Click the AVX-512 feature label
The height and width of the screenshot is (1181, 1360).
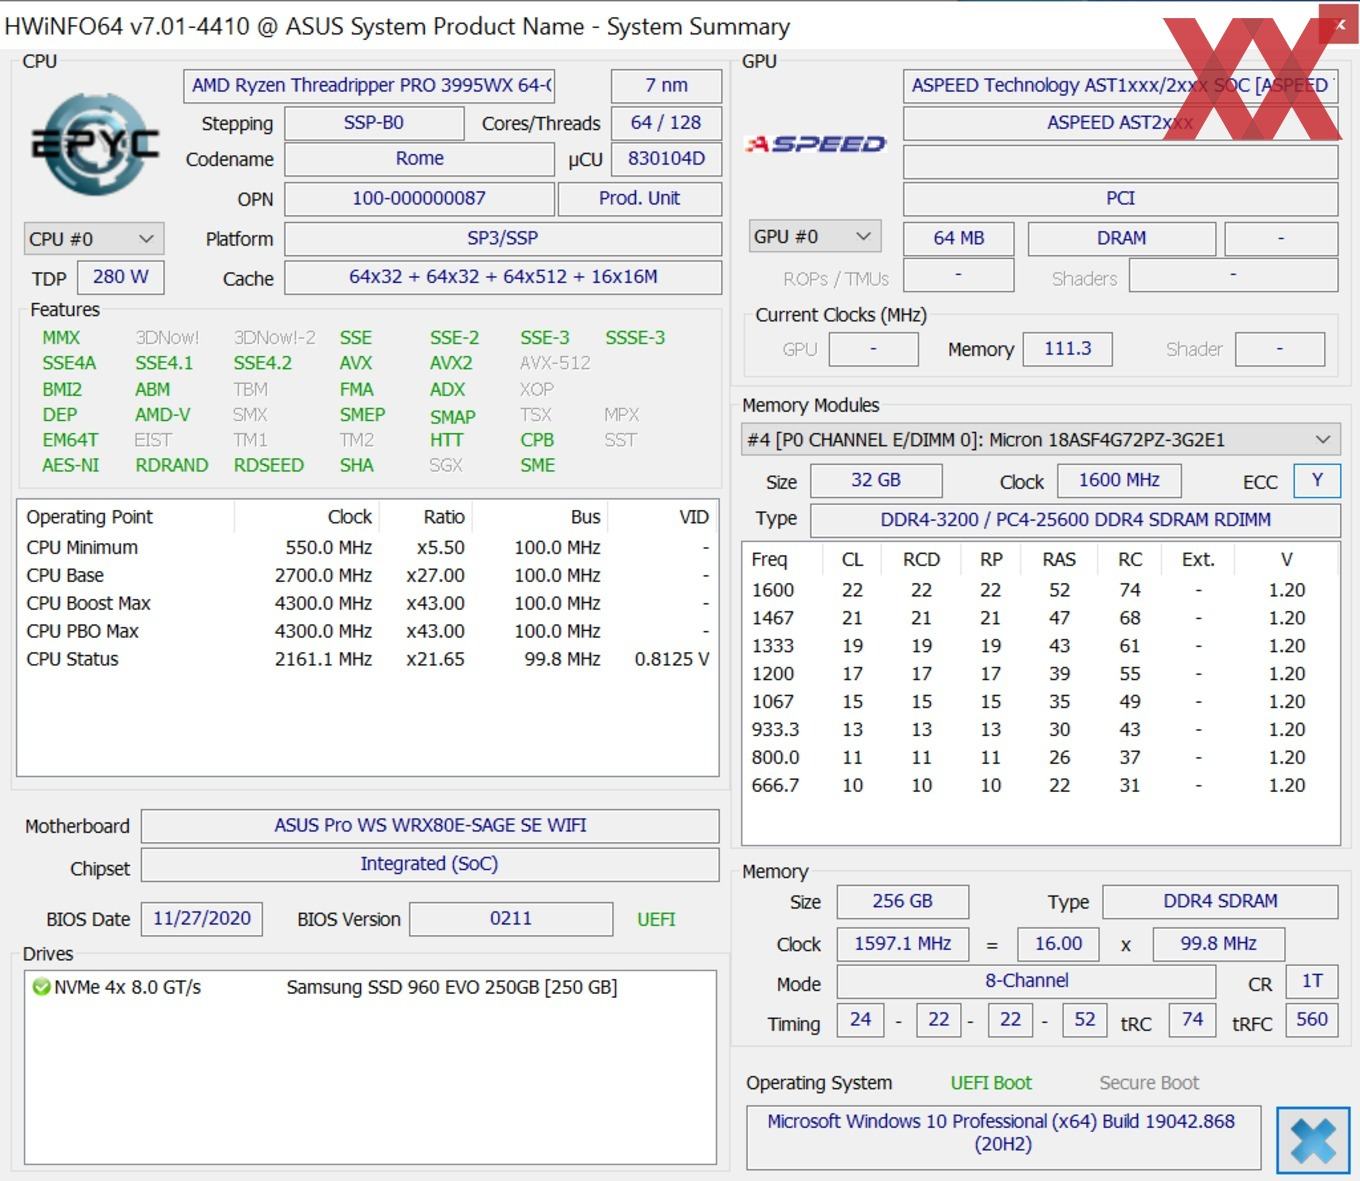pos(555,363)
